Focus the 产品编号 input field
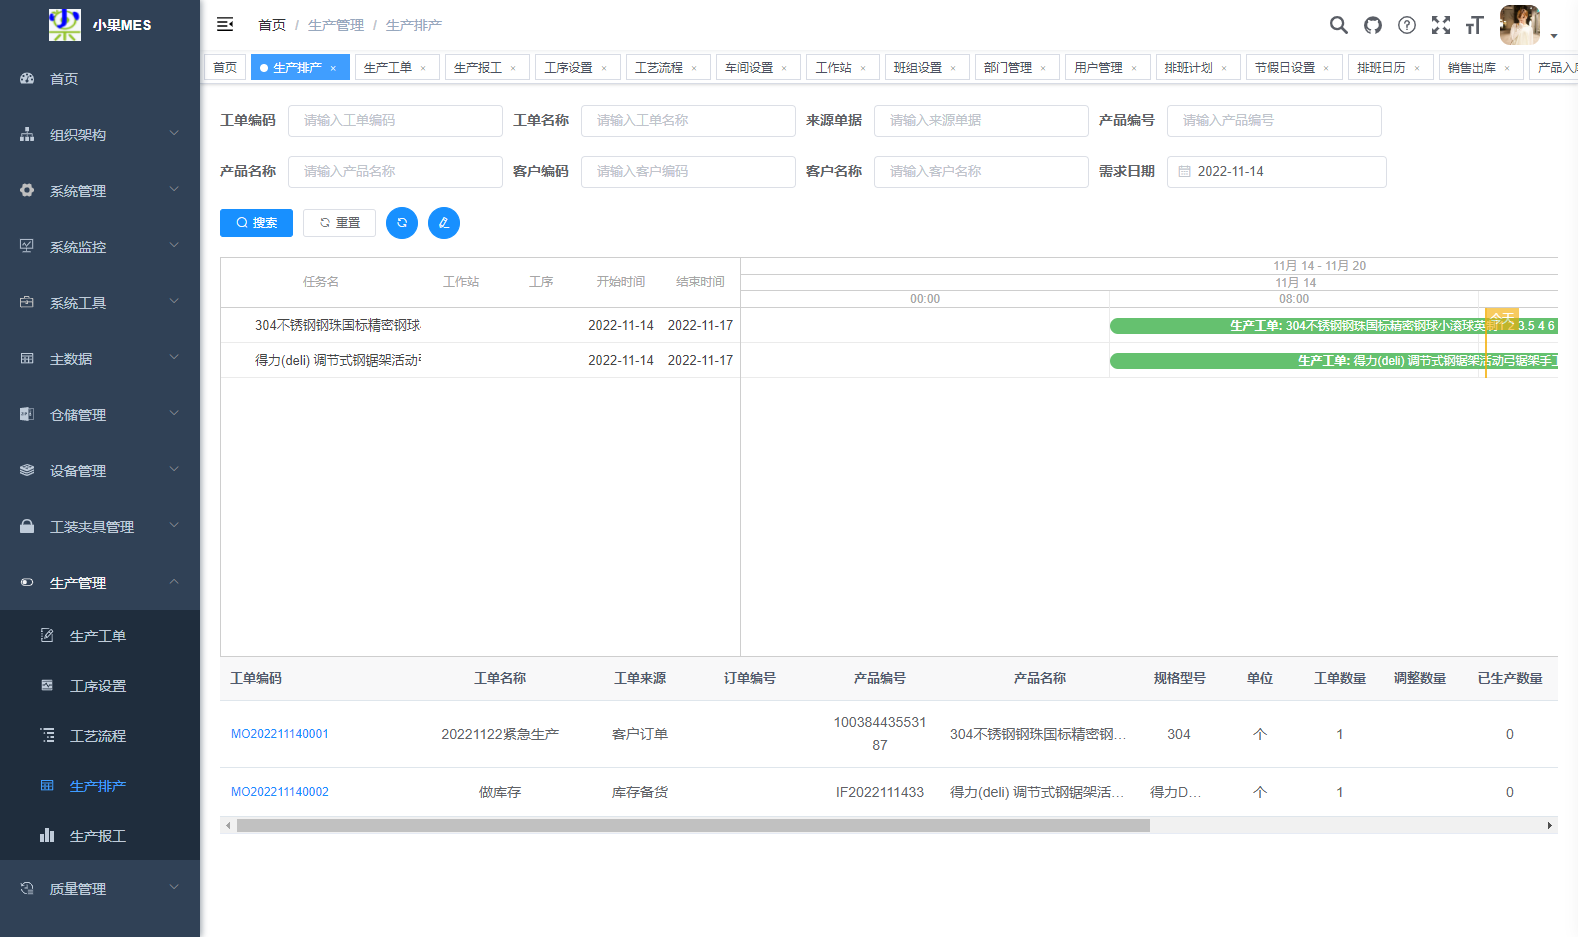The width and height of the screenshot is (1578, 937). tap(1274, 120)
